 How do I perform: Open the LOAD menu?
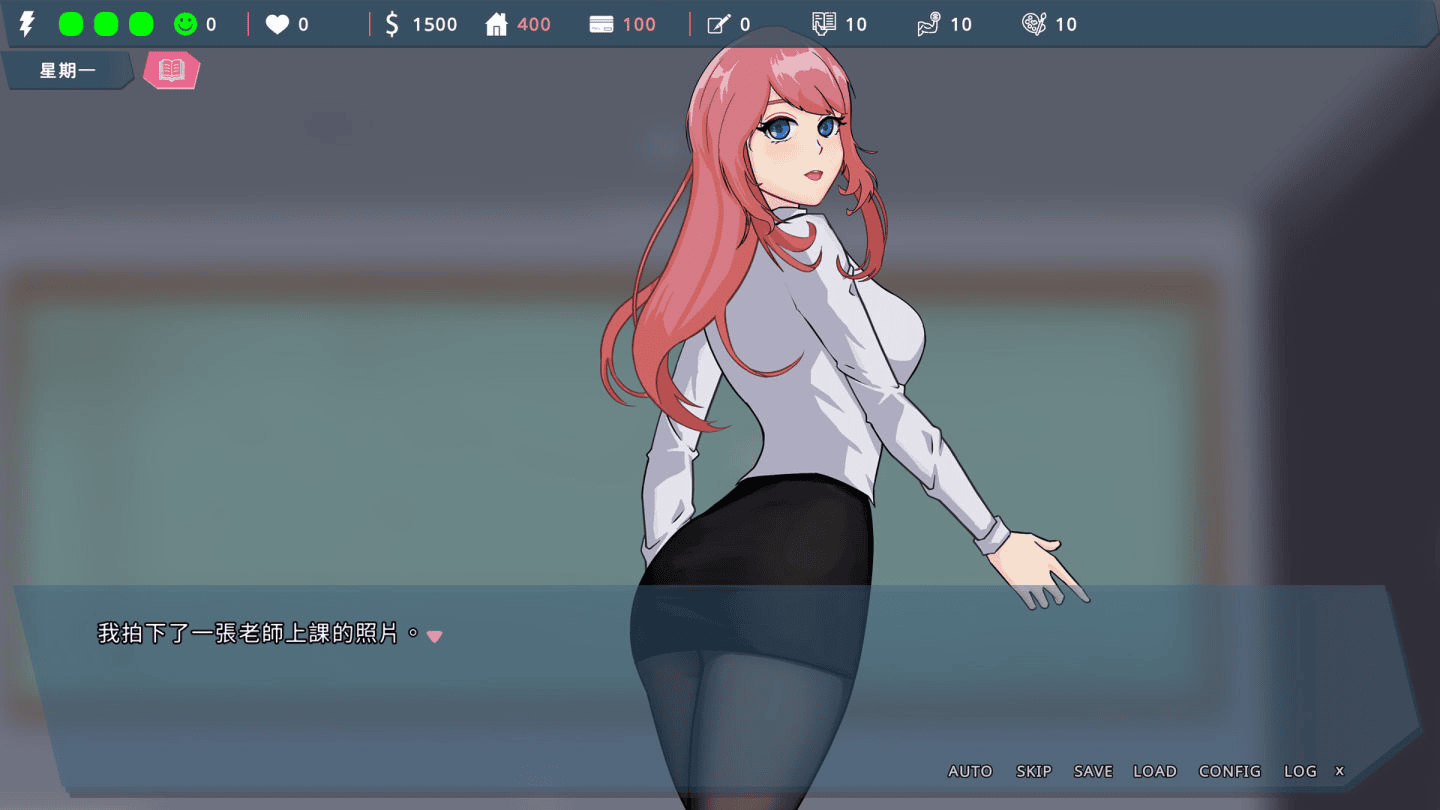point(1155,771)
